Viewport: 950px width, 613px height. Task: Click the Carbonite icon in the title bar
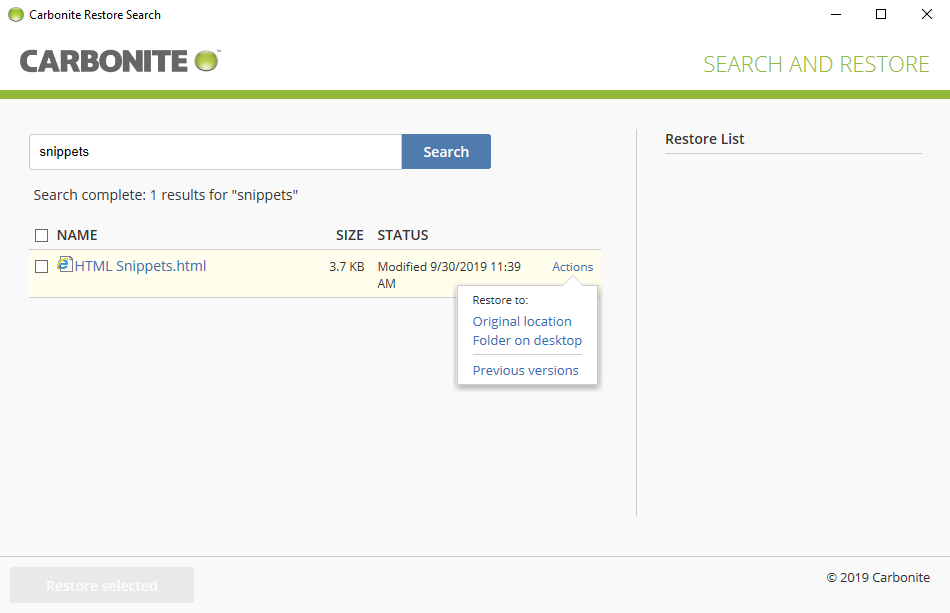(x=14, y=14)
